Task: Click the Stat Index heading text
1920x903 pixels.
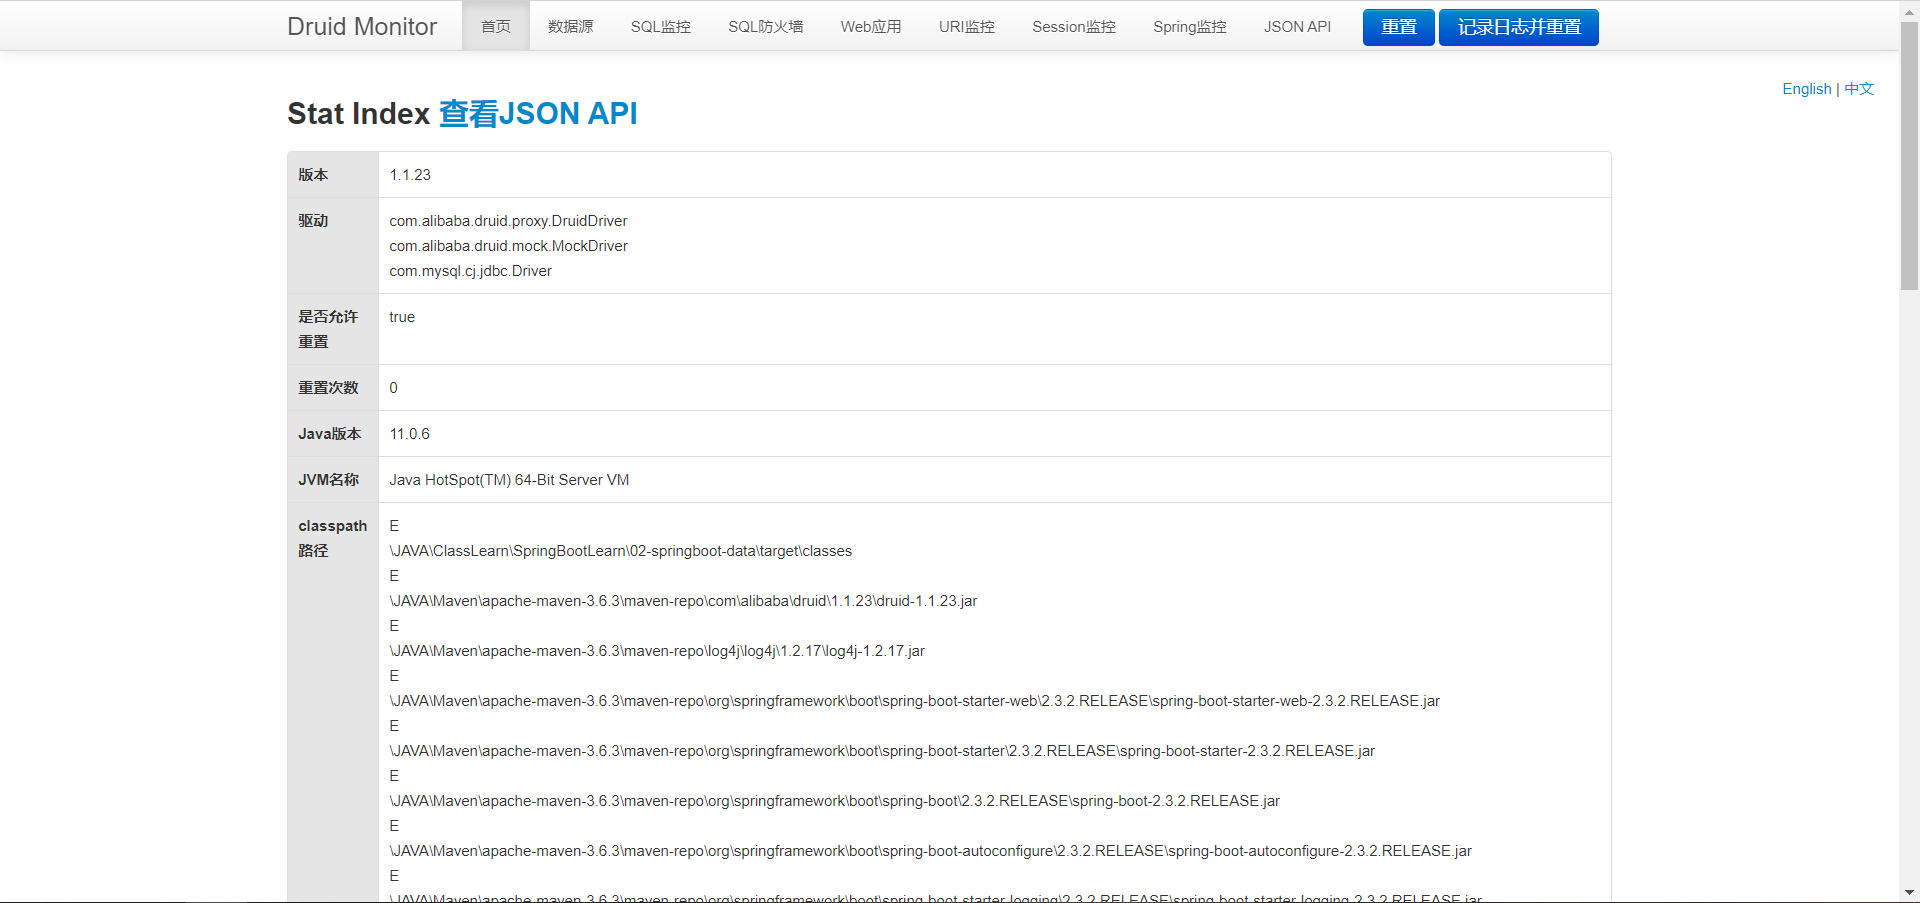Action: tap(358, 114)
